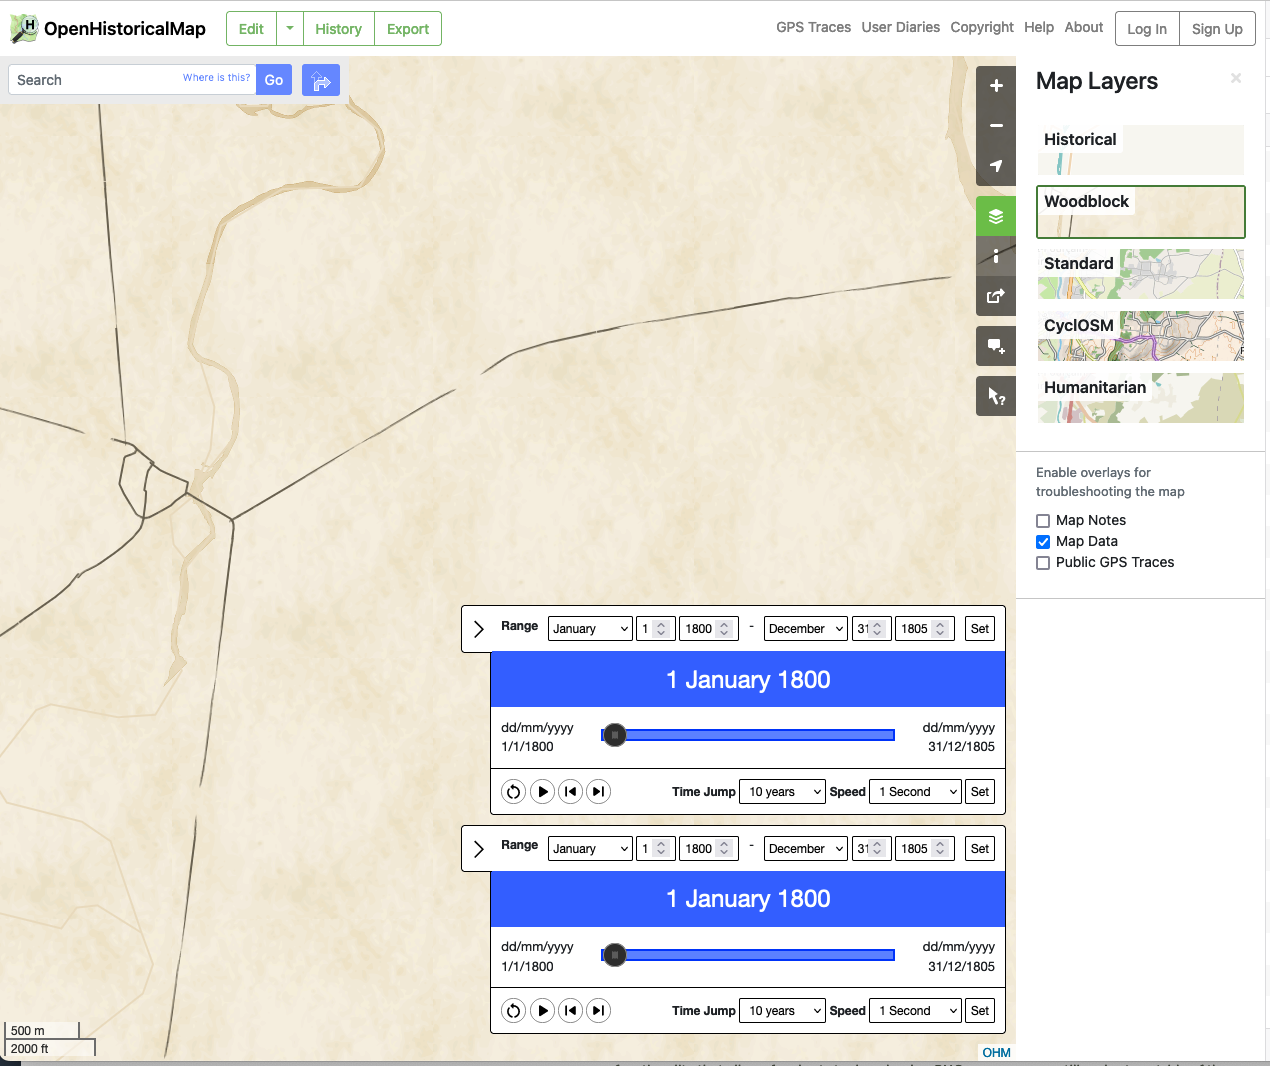Open the map layers panel icon
This screenshot has height=1066, width=1270.
(996, 215)
